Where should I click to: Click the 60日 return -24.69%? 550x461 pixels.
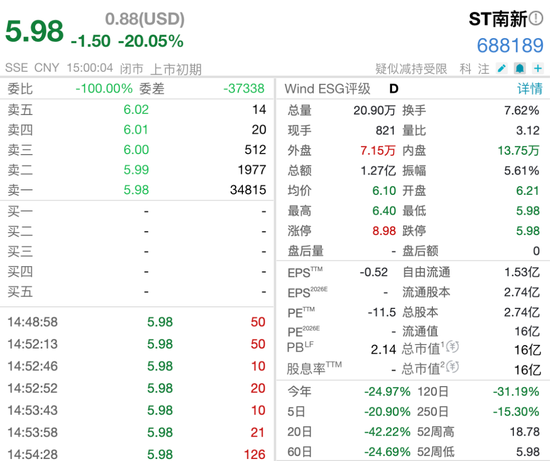[x=387, y=452]
